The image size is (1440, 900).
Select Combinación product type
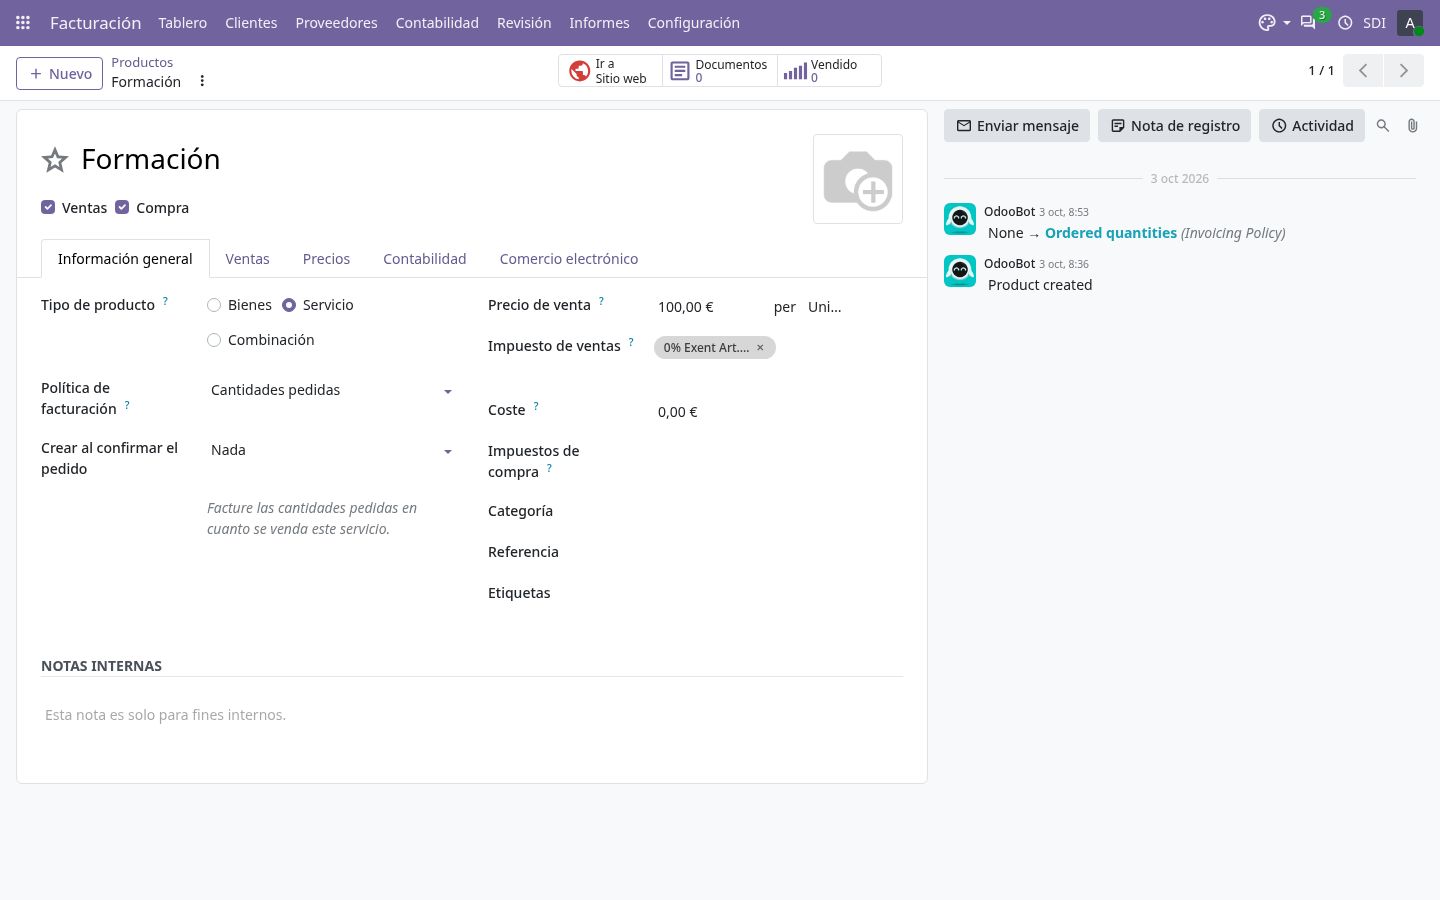point(214,340)
